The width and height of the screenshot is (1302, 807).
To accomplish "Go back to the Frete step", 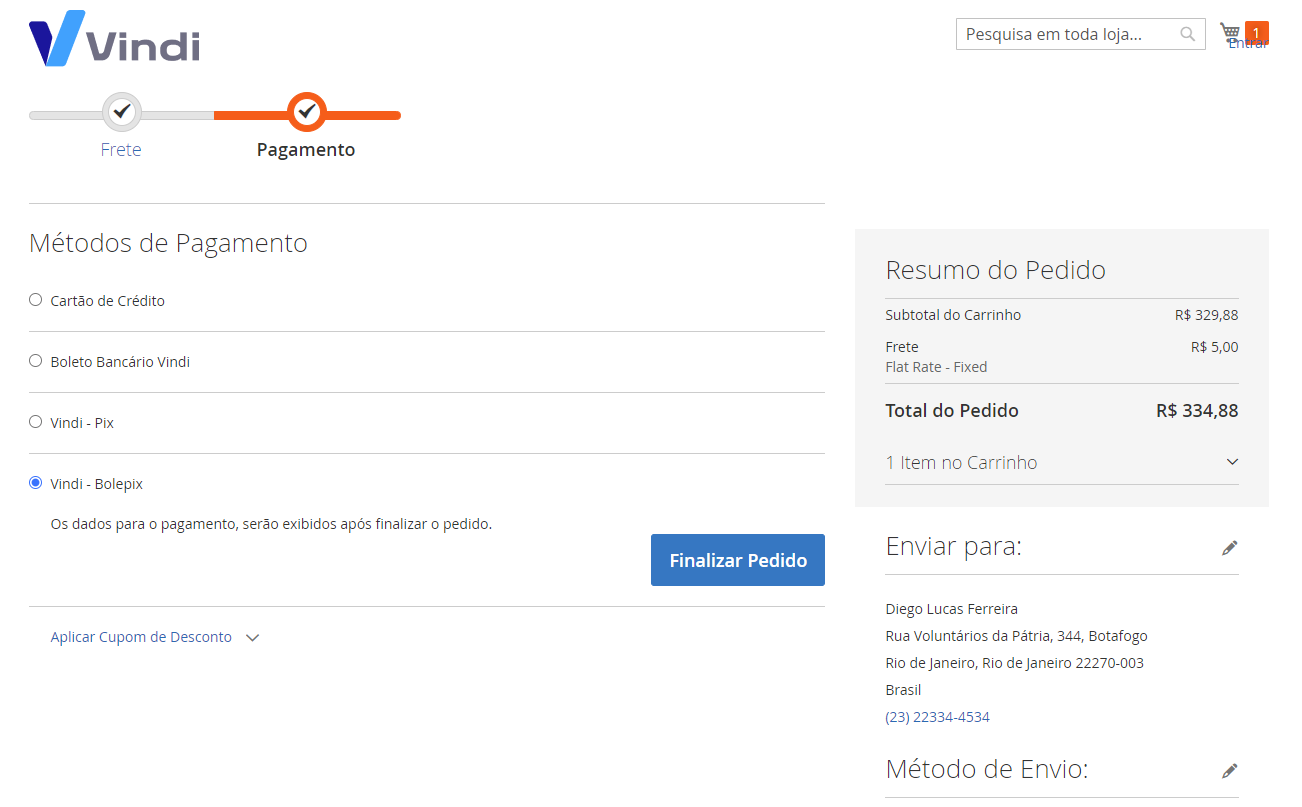I will pos(121,150).
